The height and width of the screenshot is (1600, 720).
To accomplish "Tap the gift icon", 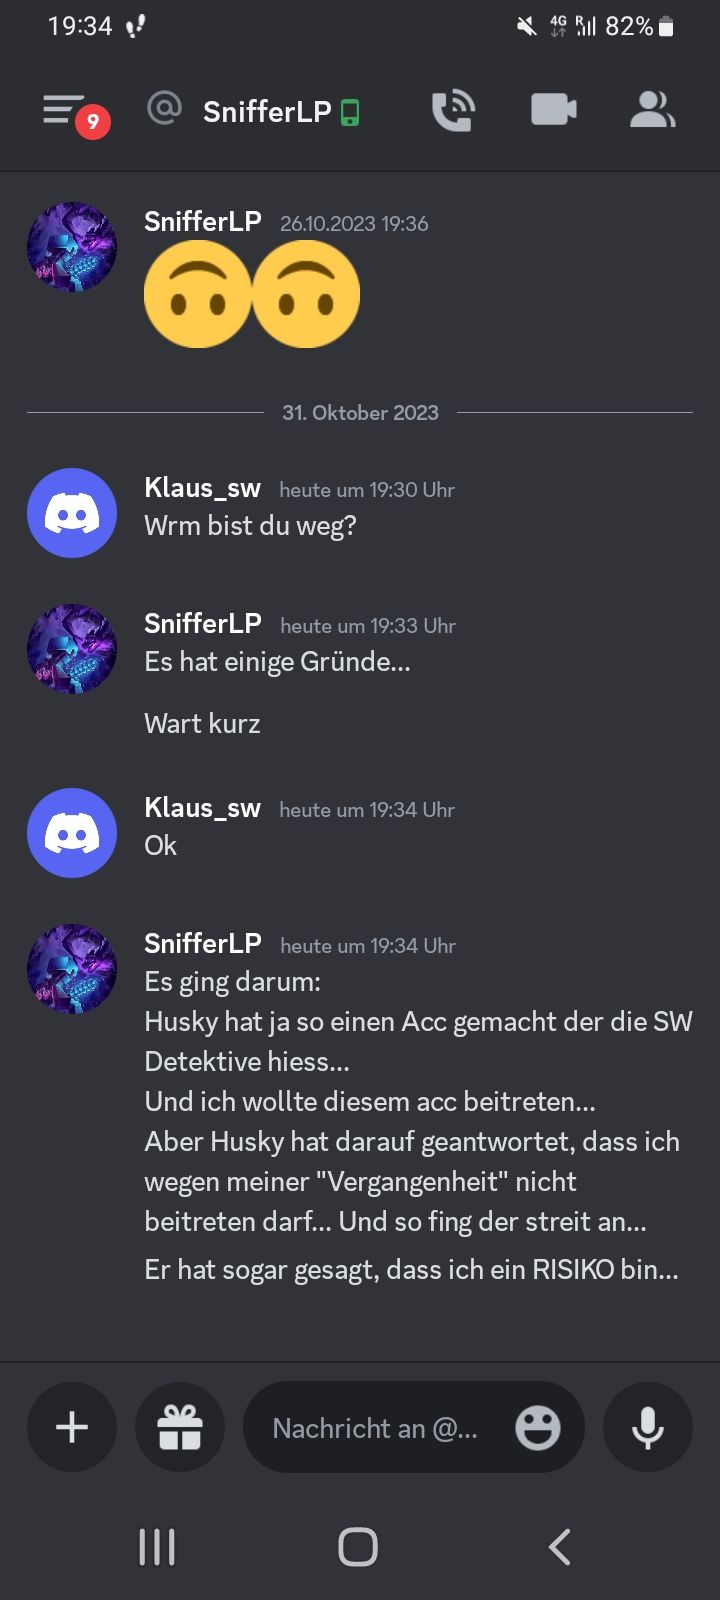I will 180,1427.
